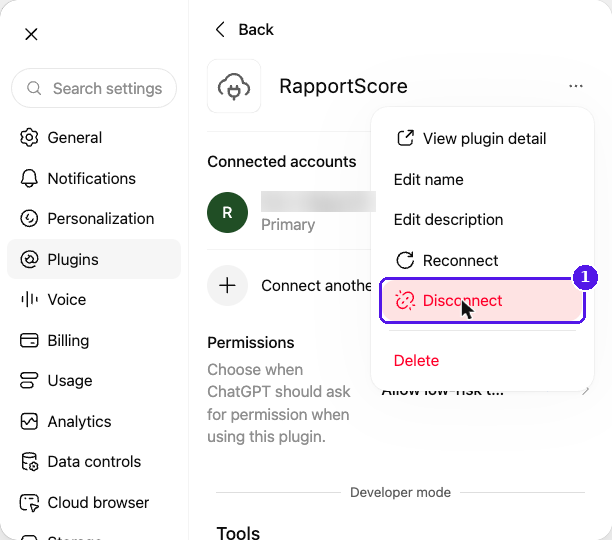Click the plus icon to add account
This screenshot has width=612, height=540.
[228, 286]
